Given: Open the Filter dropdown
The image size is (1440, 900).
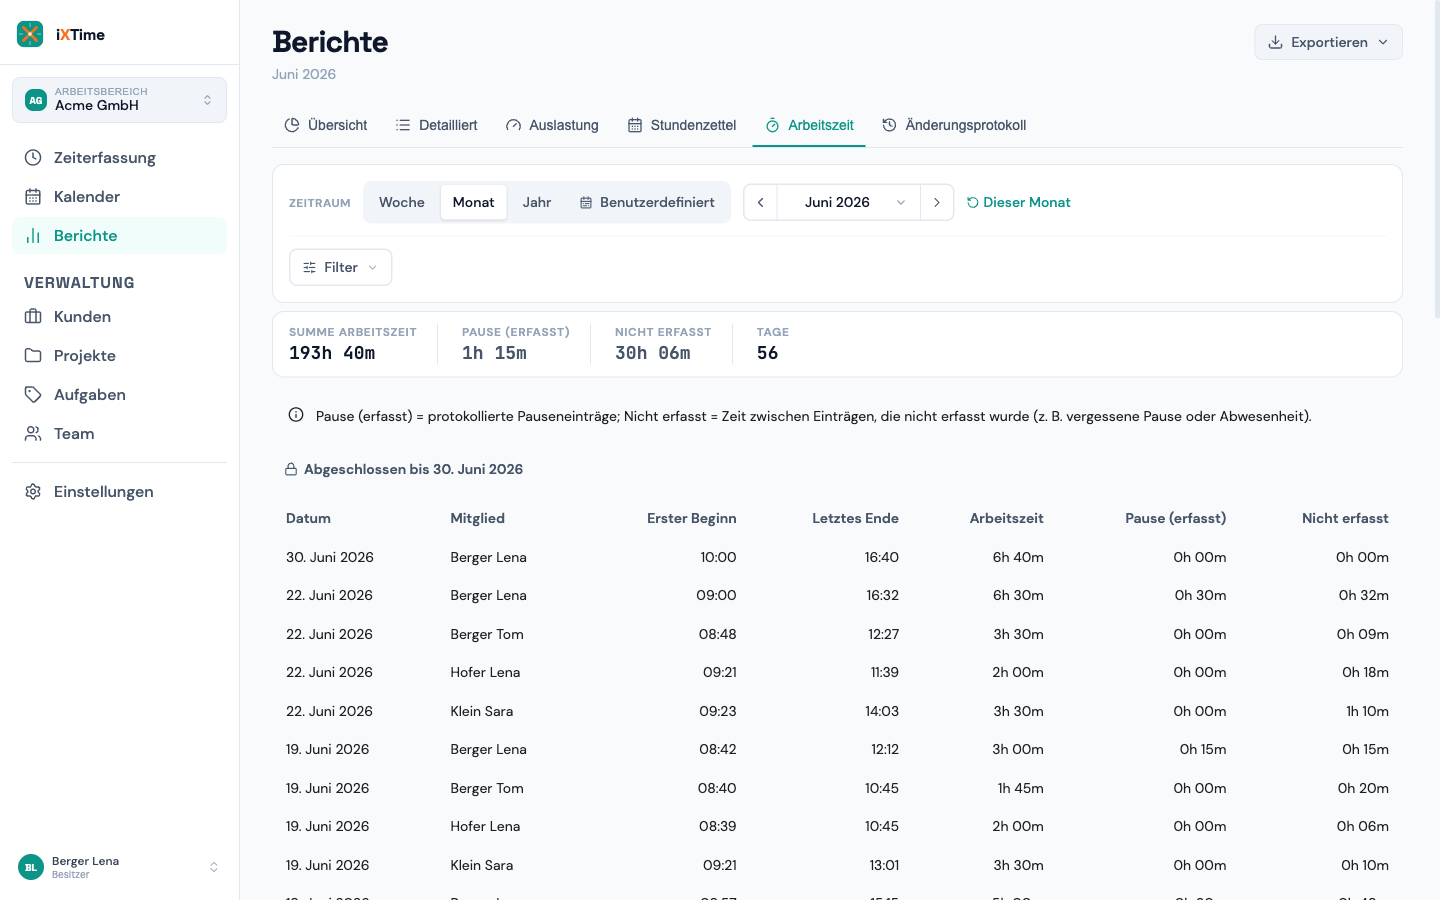Looking at the screenshot, I should [x=340, y=267].
